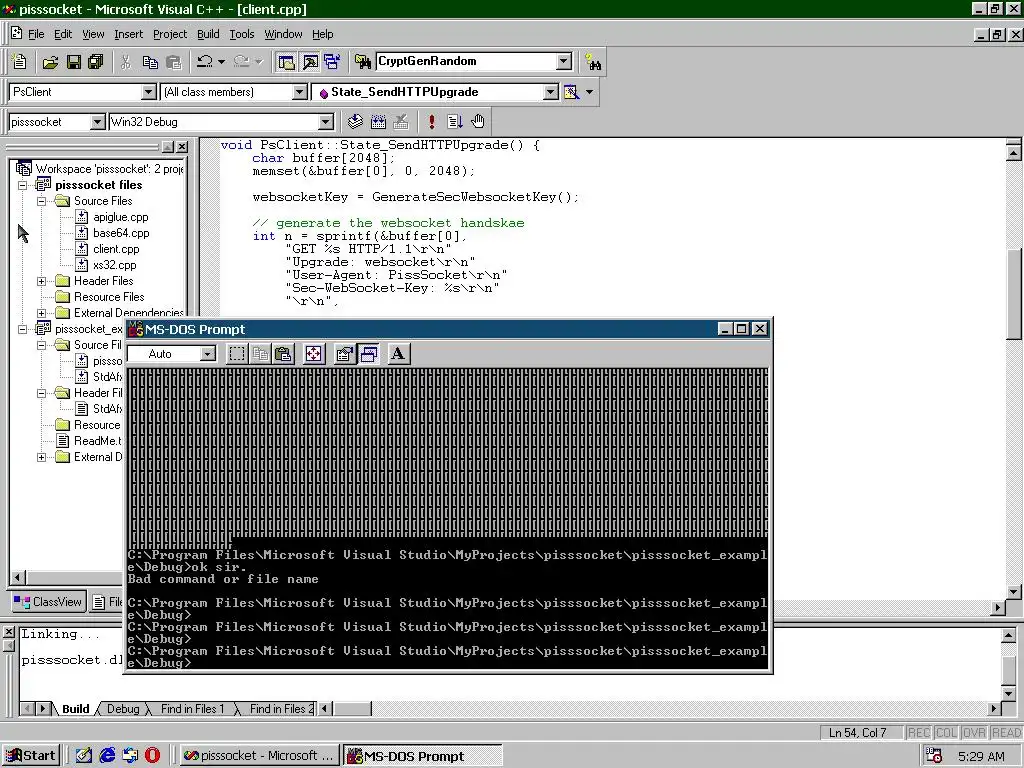This screenshot has width=1024, height=768.
Task: Click the Open file toolbar icon
Action: point(50,62)
